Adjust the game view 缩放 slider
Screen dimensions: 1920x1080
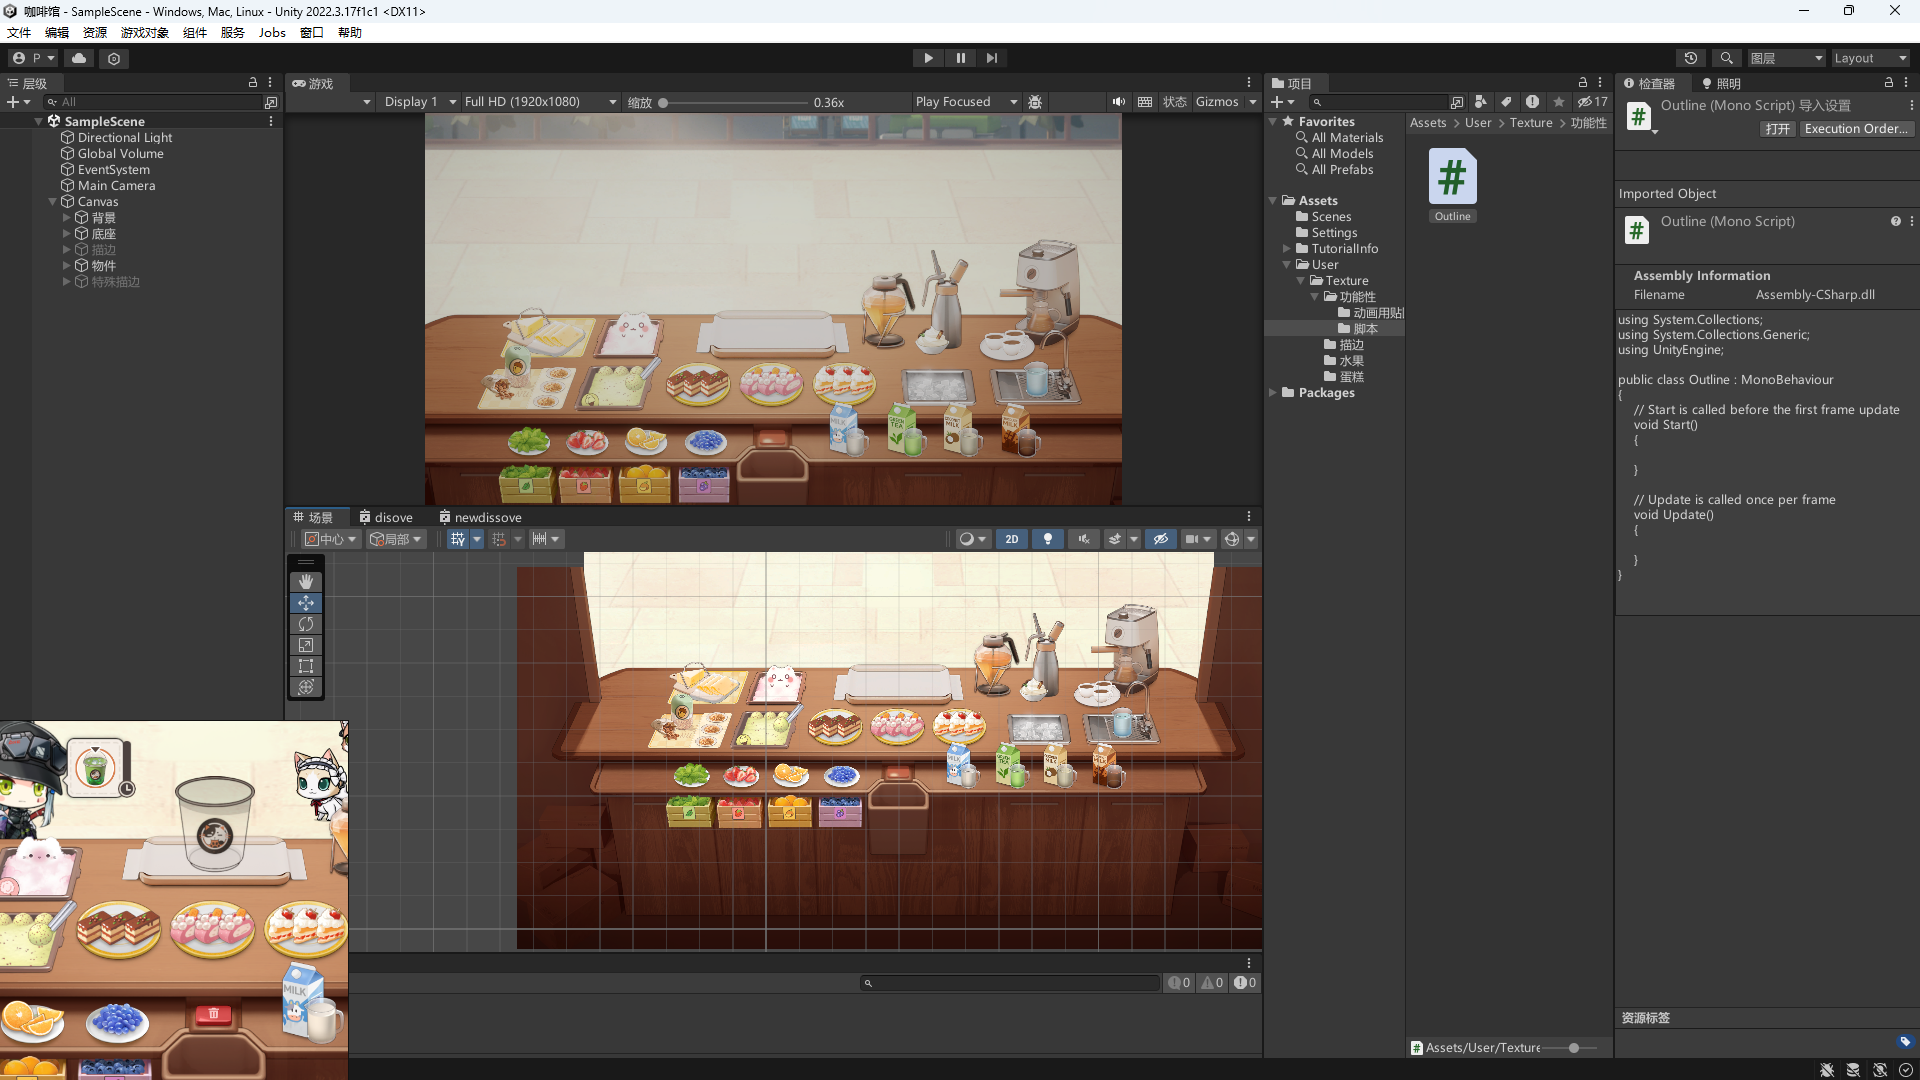coord(663,102)
